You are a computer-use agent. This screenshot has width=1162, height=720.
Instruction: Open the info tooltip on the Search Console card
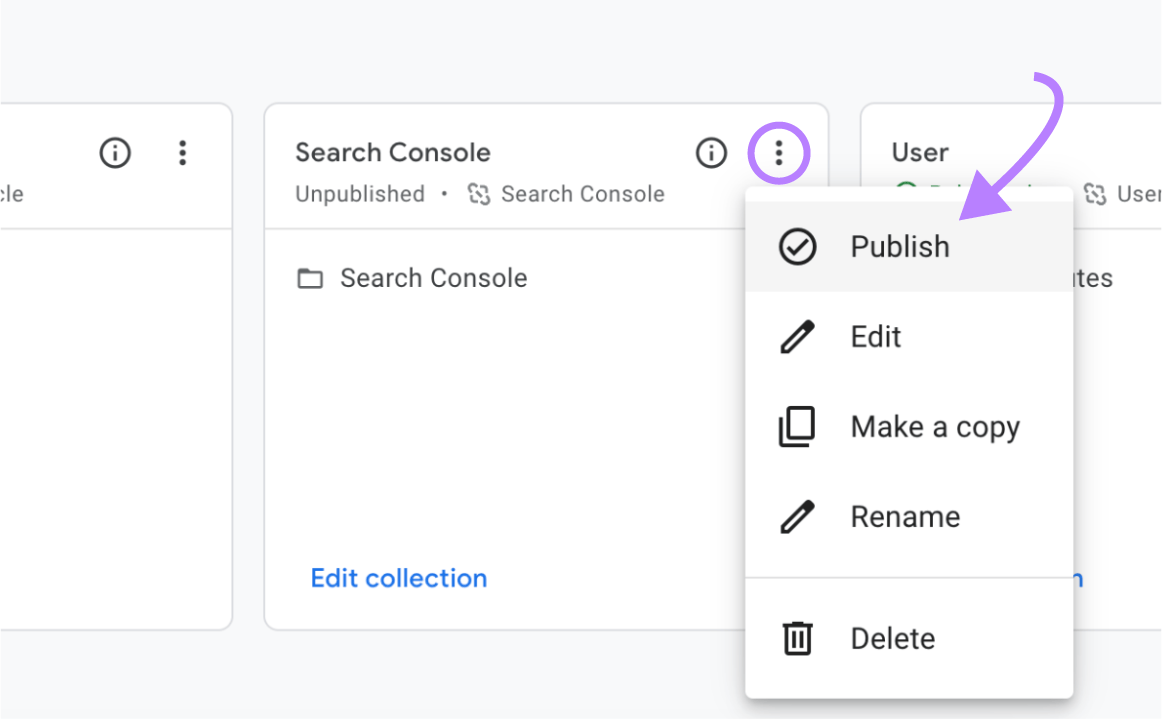(x=711, y=153)
